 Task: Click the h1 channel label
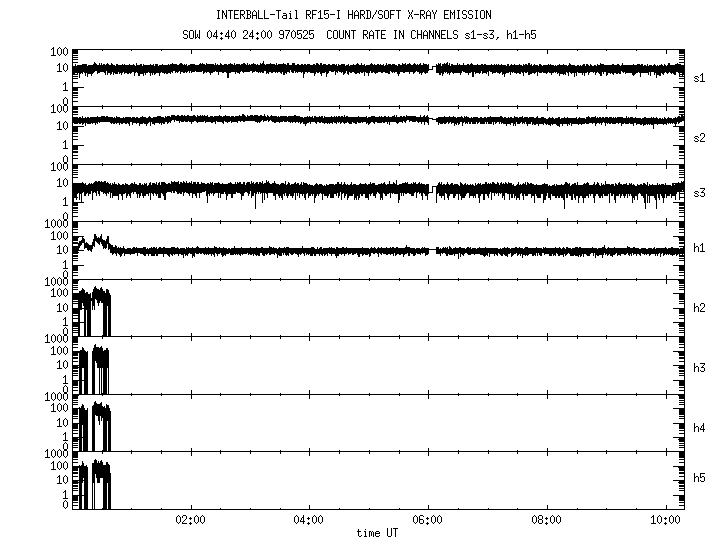coord(700,248)
